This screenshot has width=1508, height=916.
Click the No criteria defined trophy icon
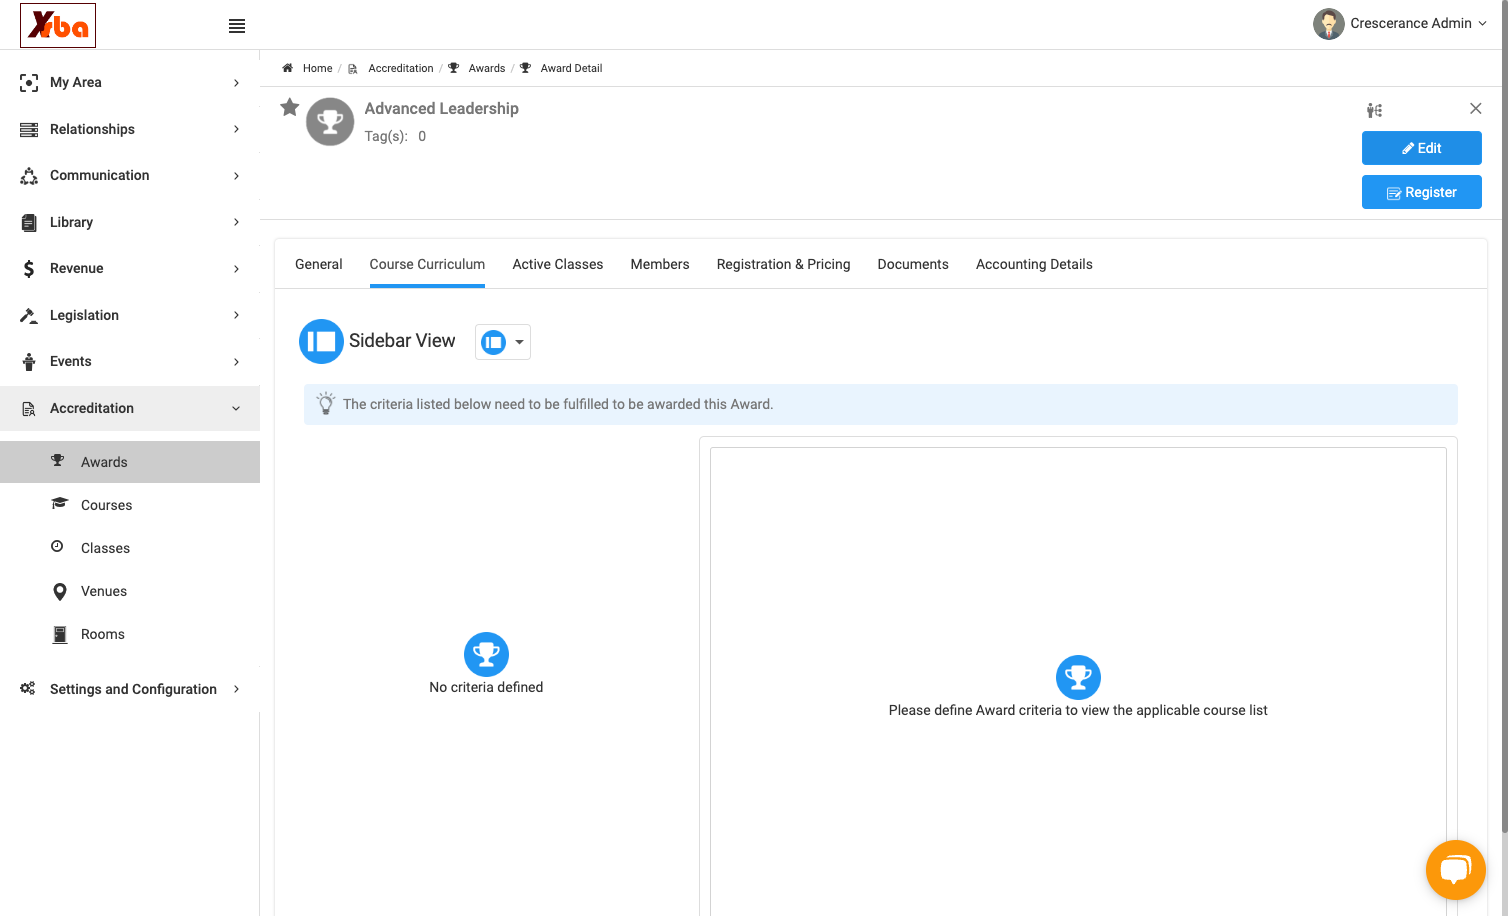click(486, 654)
